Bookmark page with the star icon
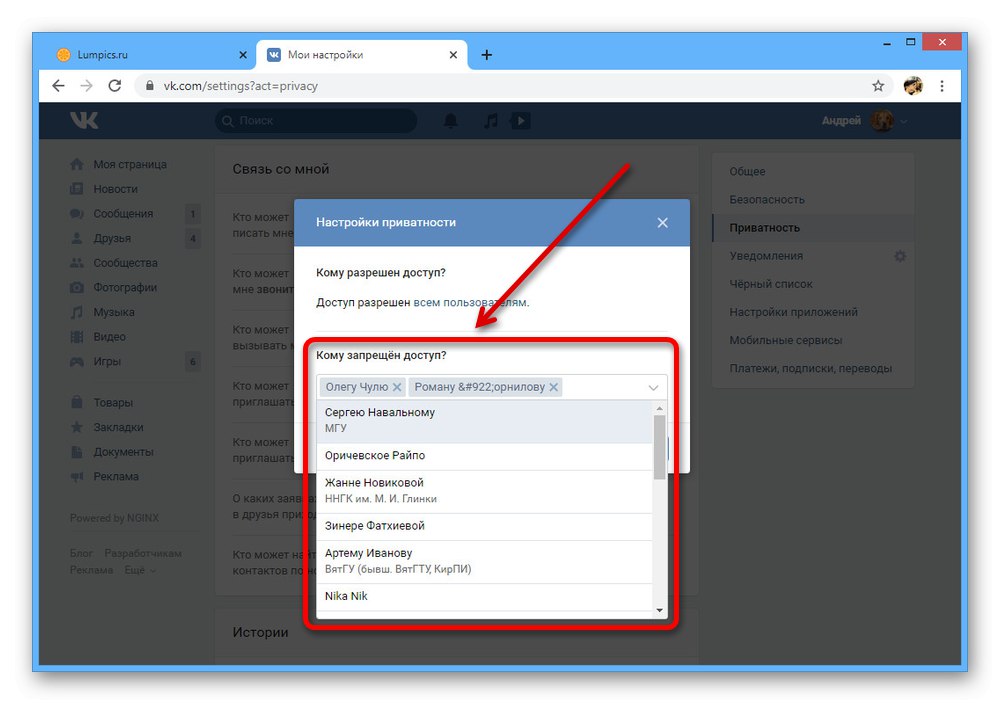Screen dimensions: 1000x704 pos(878,86)
